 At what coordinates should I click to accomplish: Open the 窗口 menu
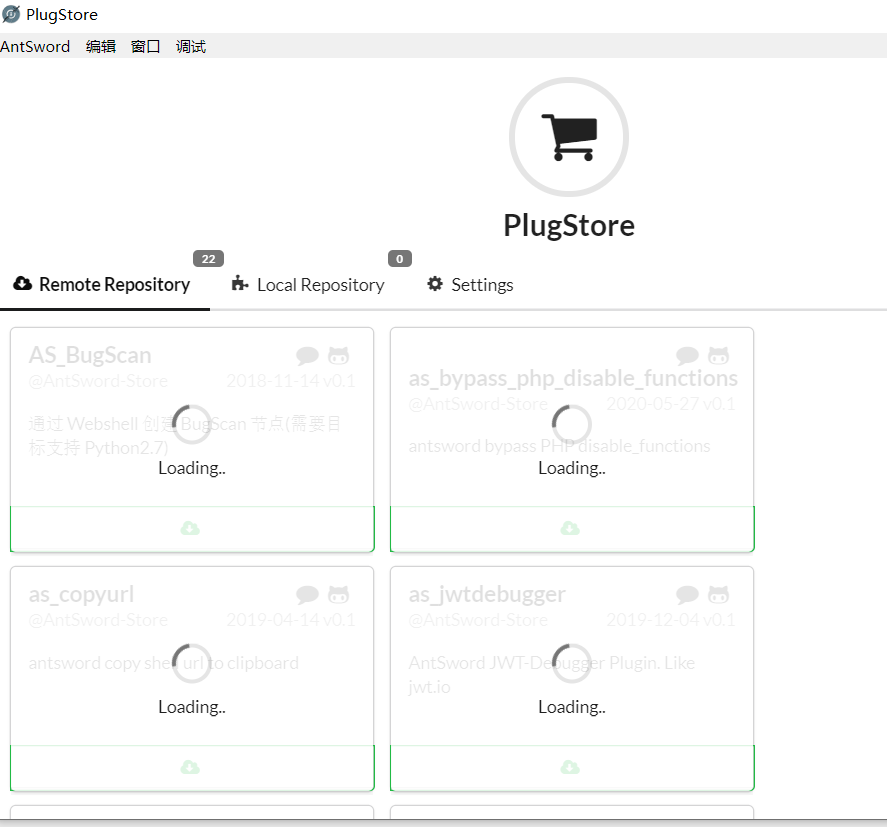pos(145,46)
